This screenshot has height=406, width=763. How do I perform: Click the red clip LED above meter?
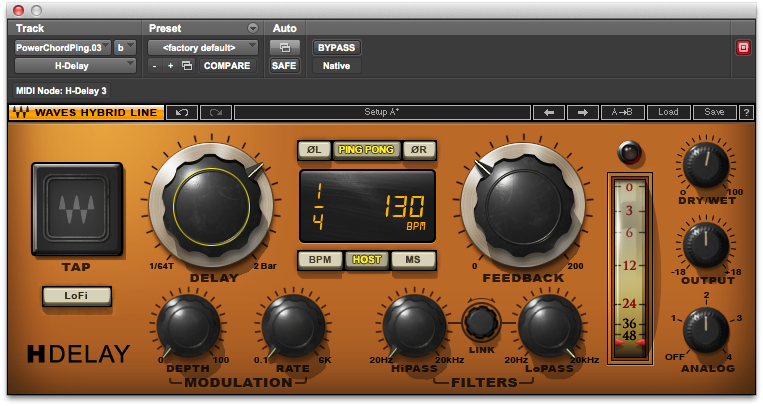(629, 152)
